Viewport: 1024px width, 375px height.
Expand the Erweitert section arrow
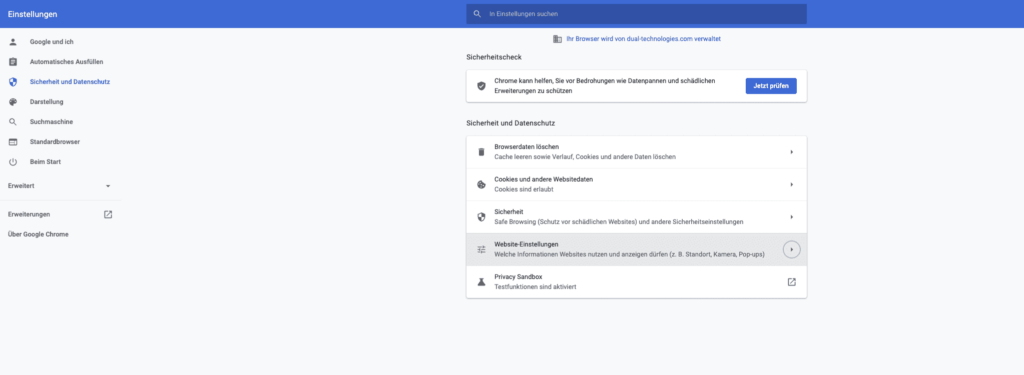click(108, 186)
